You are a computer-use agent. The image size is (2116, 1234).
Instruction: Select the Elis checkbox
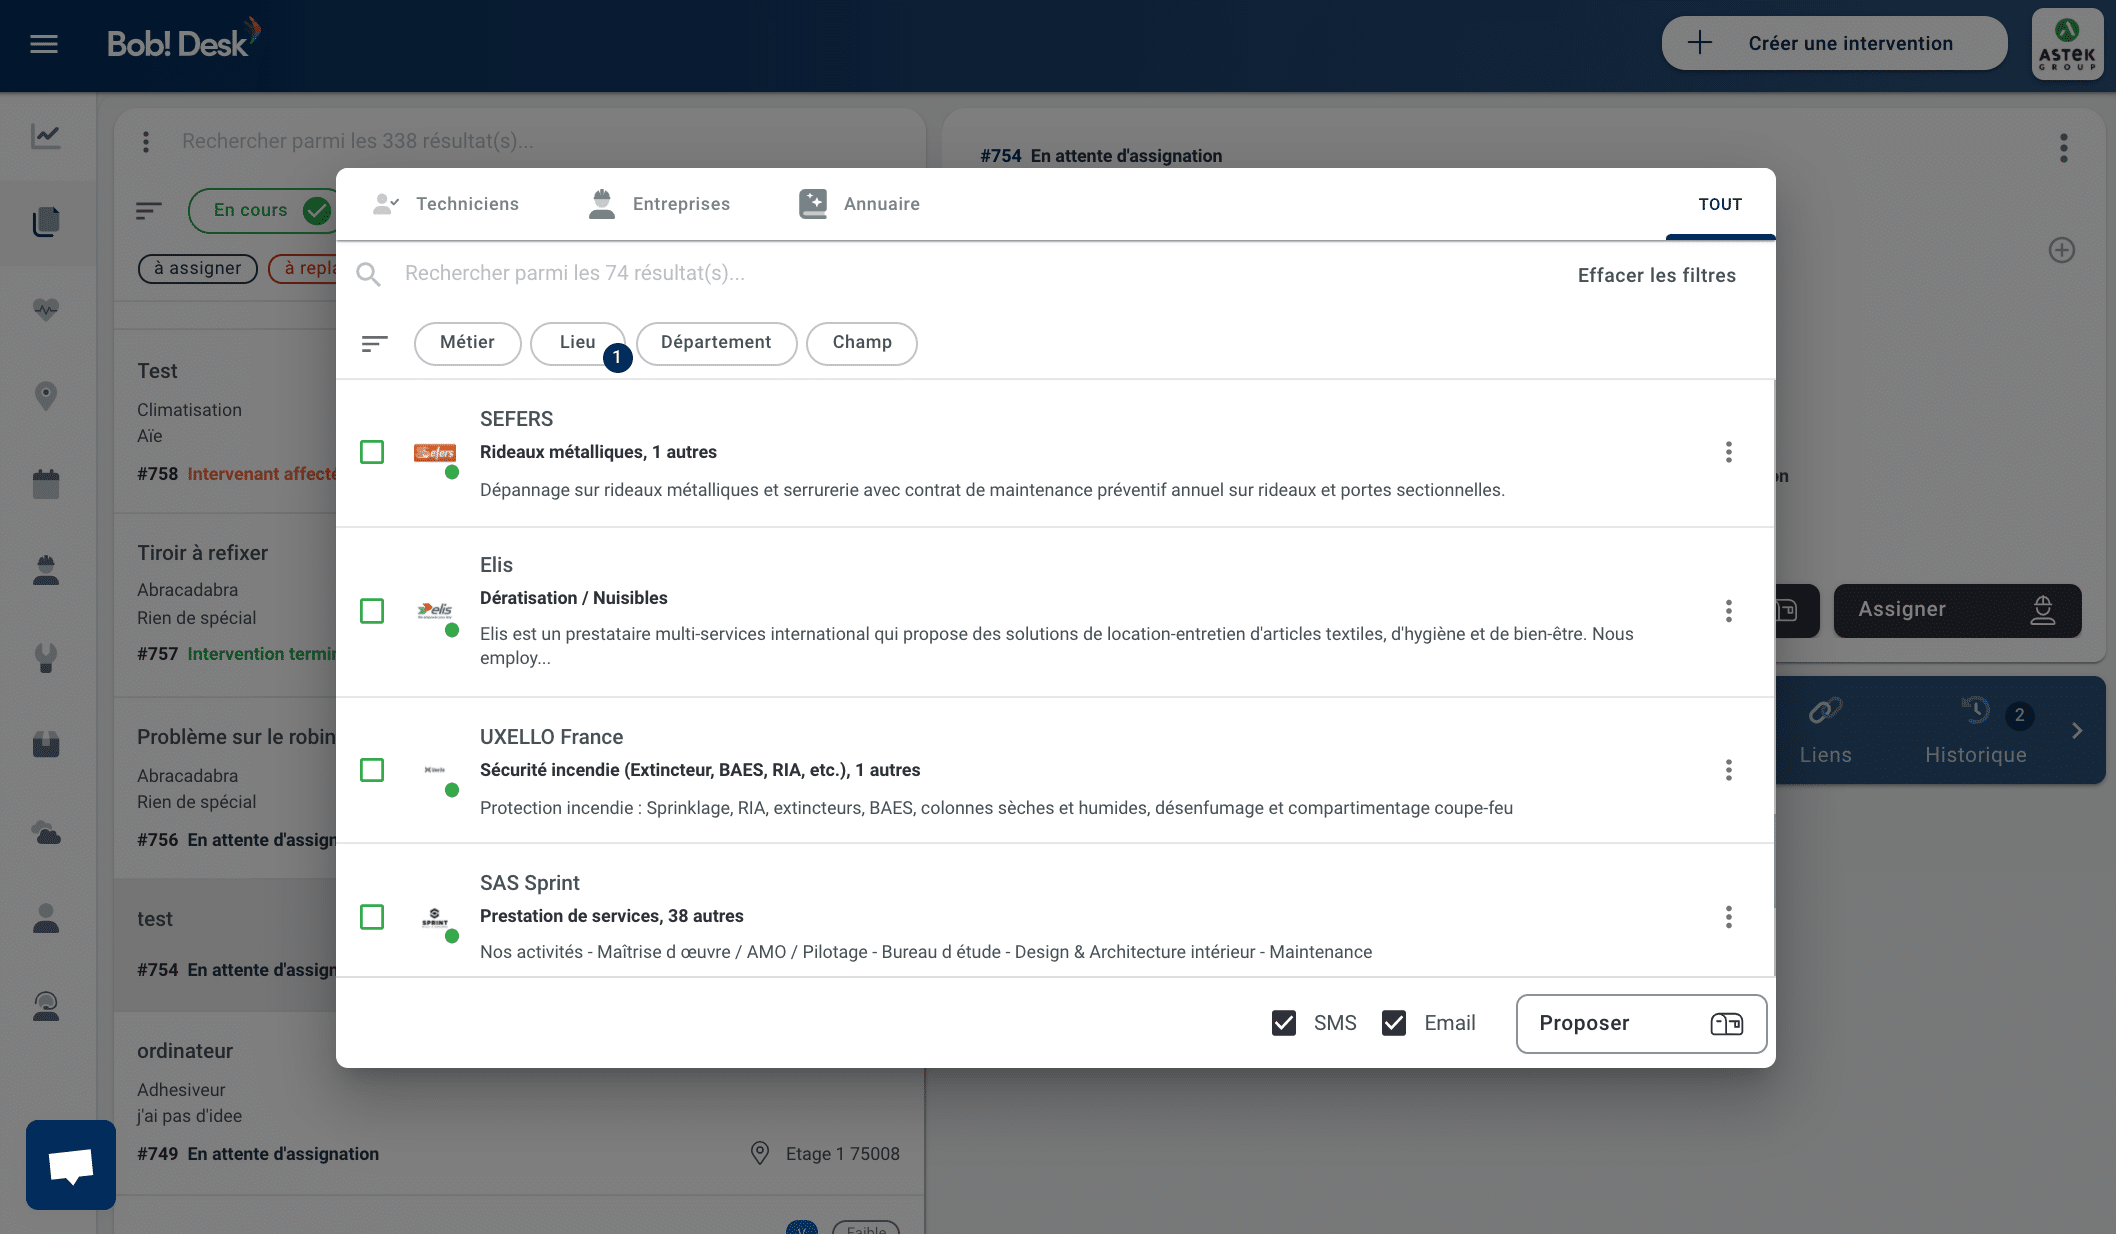tap(372, 611)
